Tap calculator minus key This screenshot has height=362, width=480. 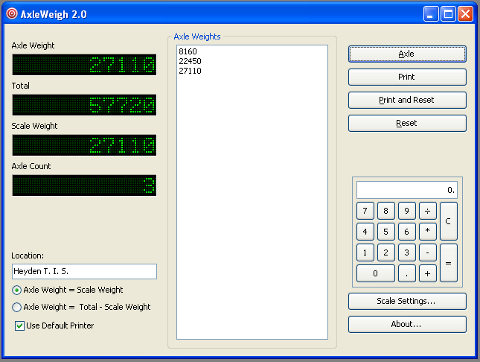click(428, 253)
